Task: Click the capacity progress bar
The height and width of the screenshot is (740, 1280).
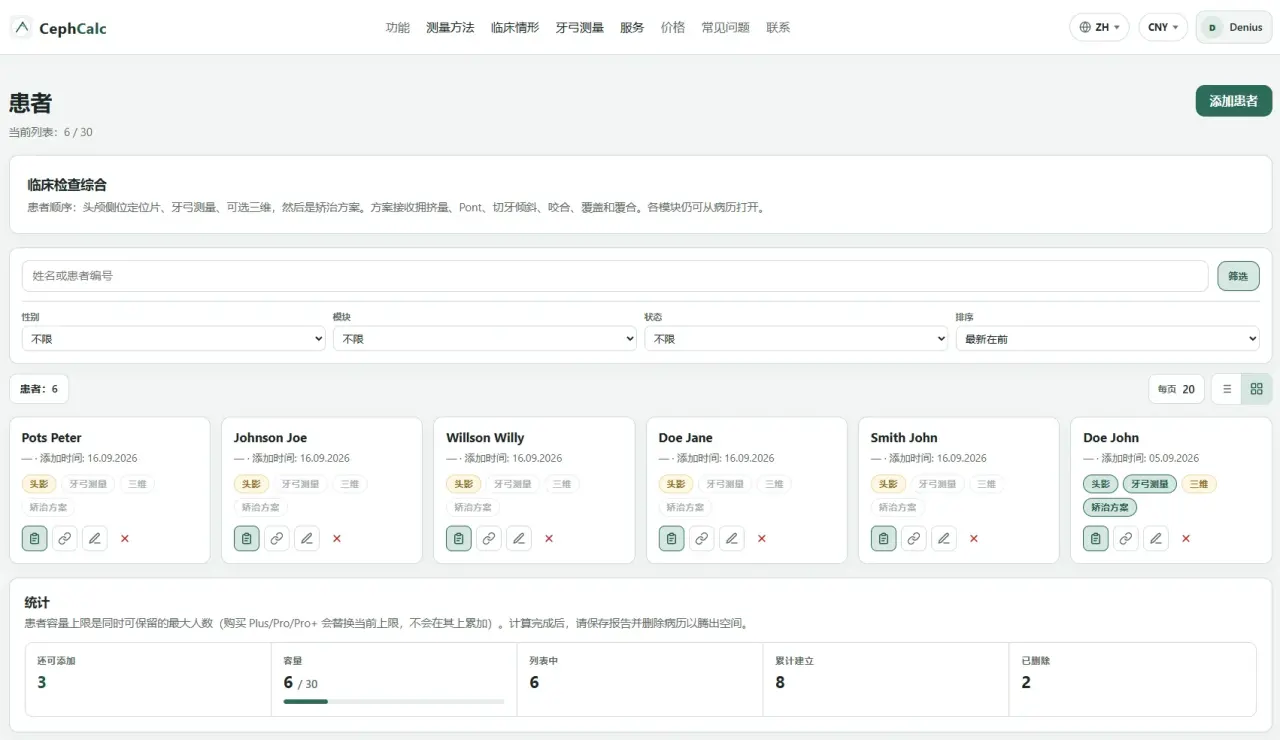Action: pyautogui.click(x=394, y=702)
